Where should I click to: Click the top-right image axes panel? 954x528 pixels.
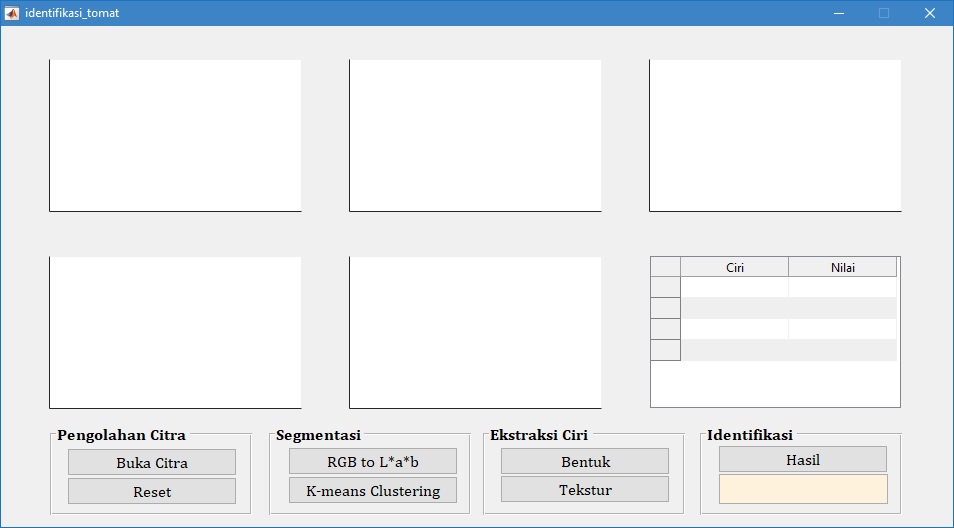(x=775, y=135)
